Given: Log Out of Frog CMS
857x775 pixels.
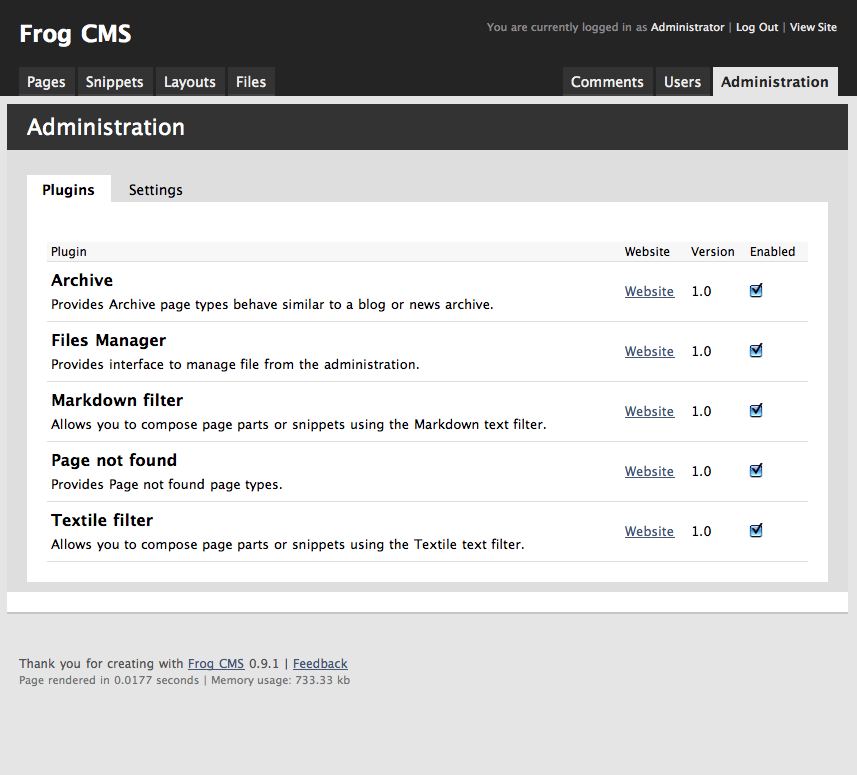Looking at the screenshot, I should tap(757, 27).
